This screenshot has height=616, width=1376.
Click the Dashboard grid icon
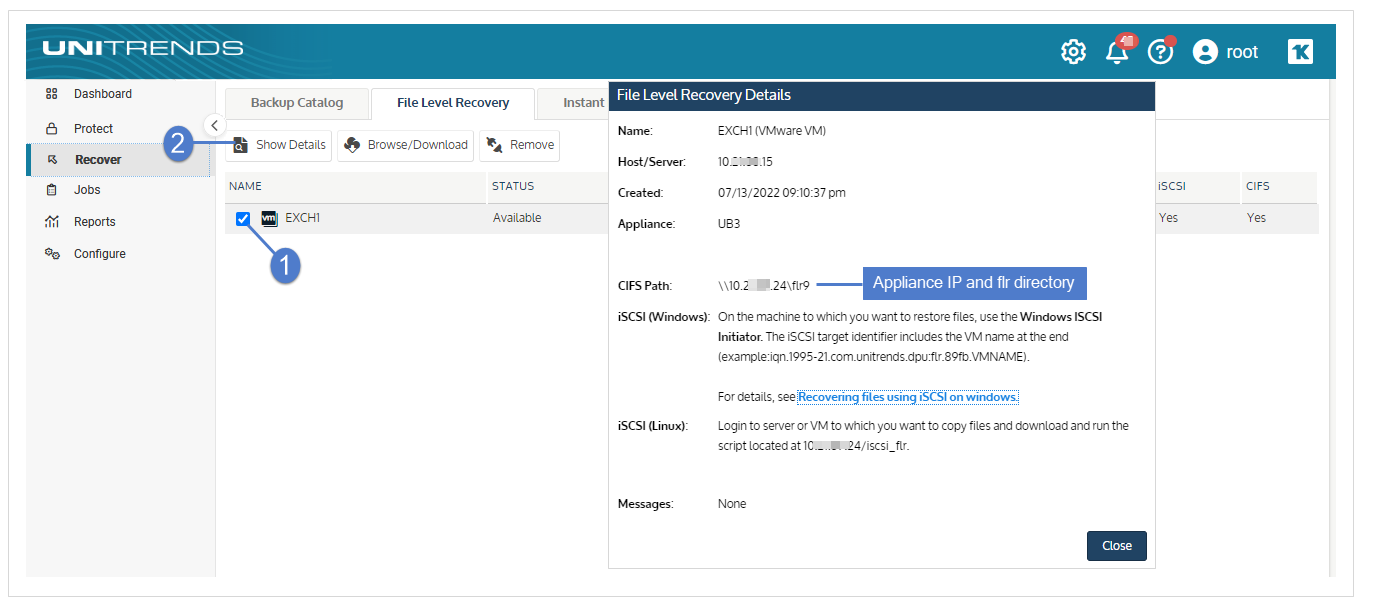tap(52, 94)
